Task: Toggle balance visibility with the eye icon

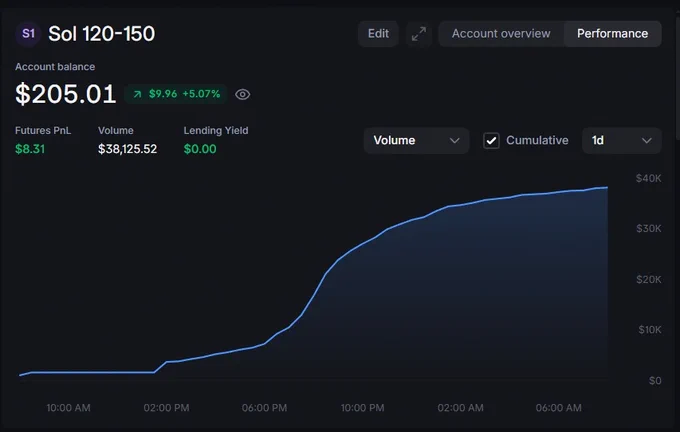Action: [x=242, y=94]
